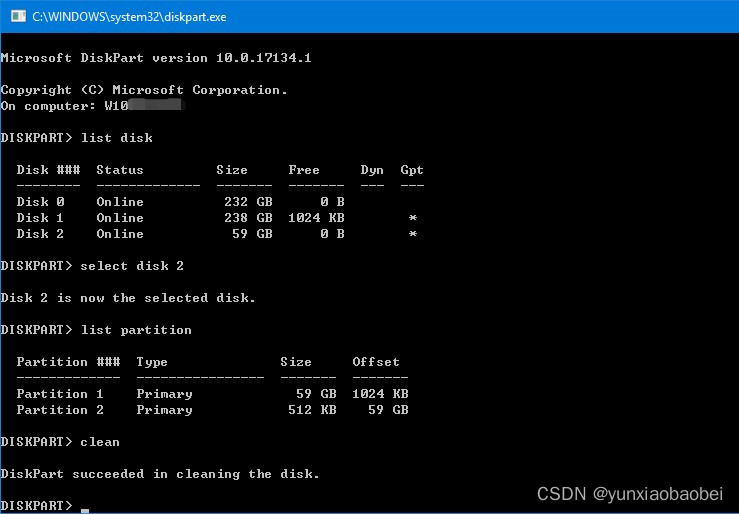The image size is (739, 514).
Task: Select the 'Microsoft DiskPart version 10.0.17134.1' line
Action: pos(156,58)
